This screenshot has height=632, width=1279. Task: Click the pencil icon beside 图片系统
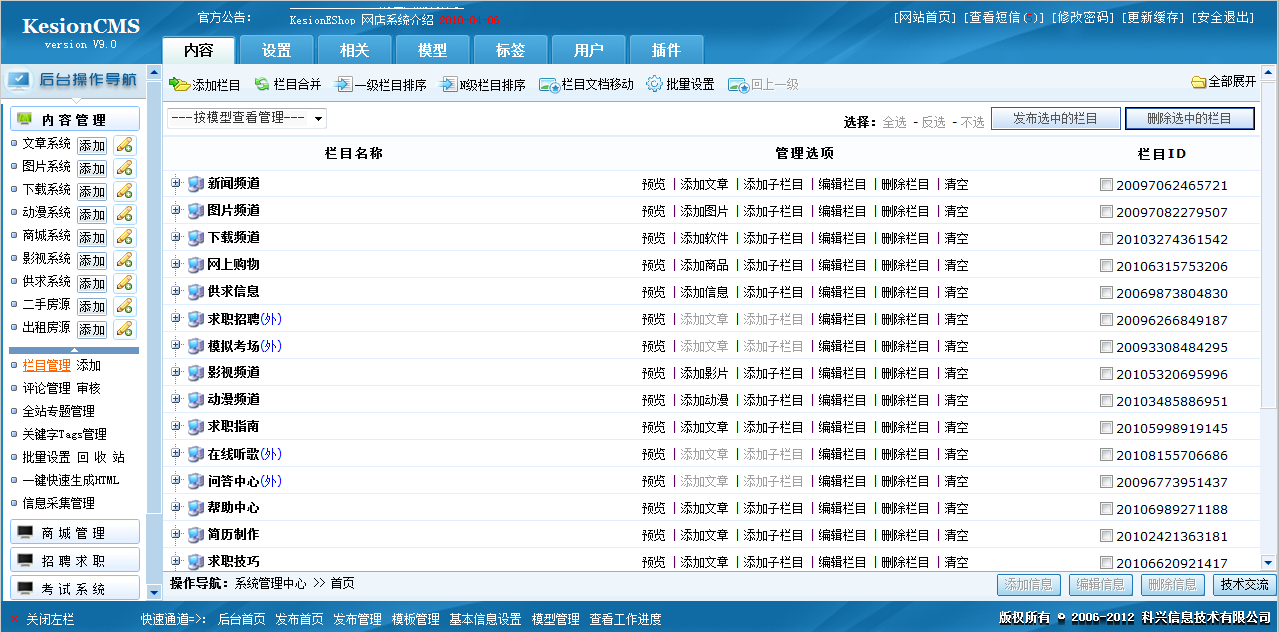[x=124, y=168]
